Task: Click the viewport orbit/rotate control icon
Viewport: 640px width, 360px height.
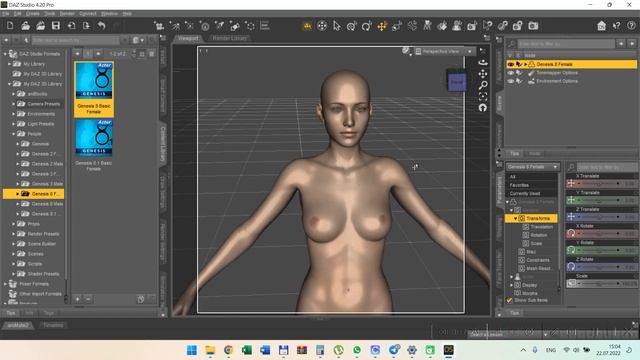Action: pyautogui.click(x=483, y=62)
